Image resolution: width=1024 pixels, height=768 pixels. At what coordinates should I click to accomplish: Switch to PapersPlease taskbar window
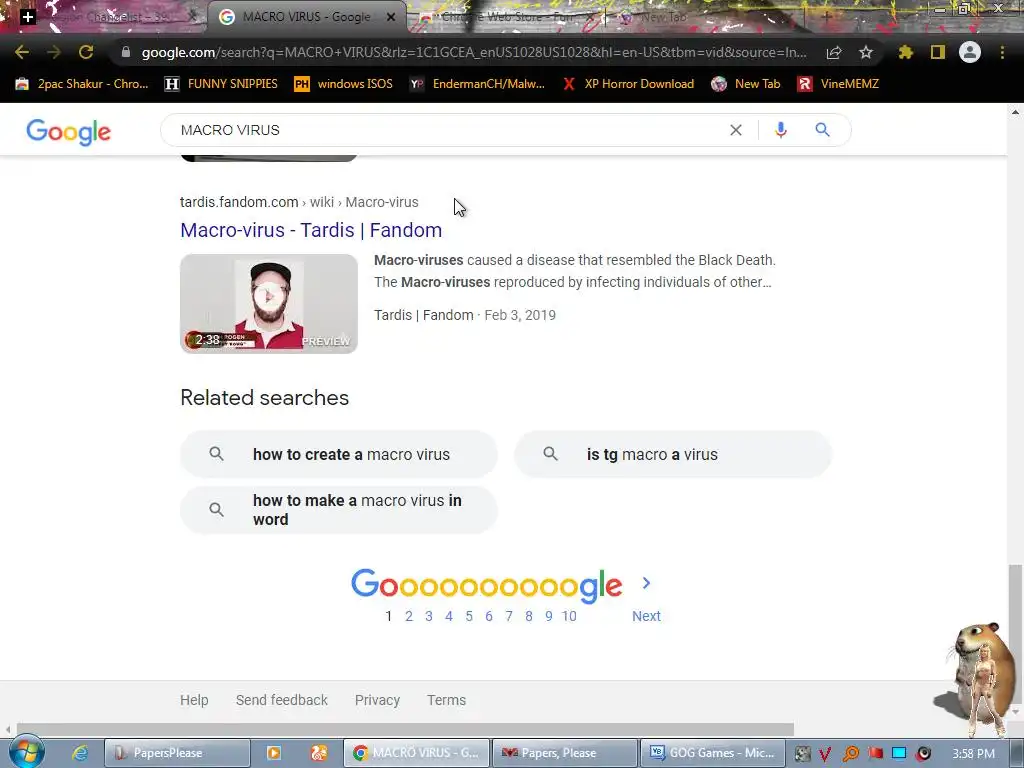pyautogui.click(x=178, y=753)
